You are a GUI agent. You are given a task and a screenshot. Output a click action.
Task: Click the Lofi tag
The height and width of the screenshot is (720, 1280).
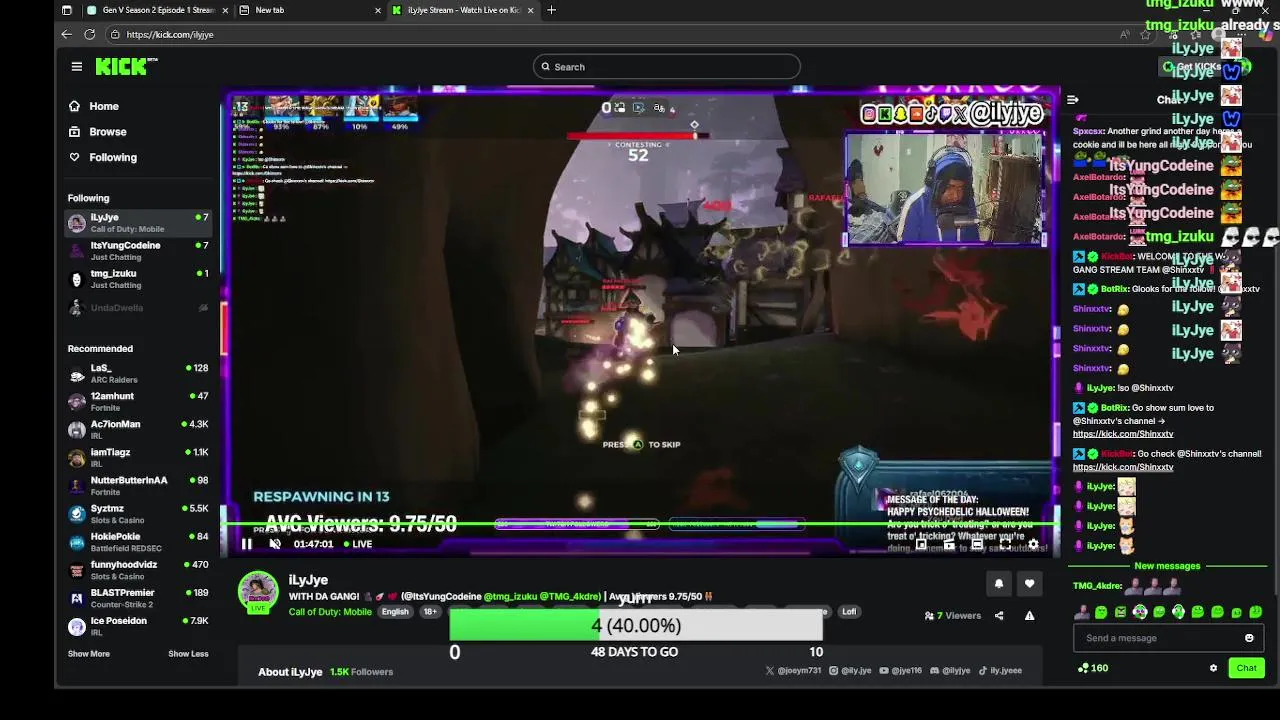pyautogui.click(x=848, y=612)
